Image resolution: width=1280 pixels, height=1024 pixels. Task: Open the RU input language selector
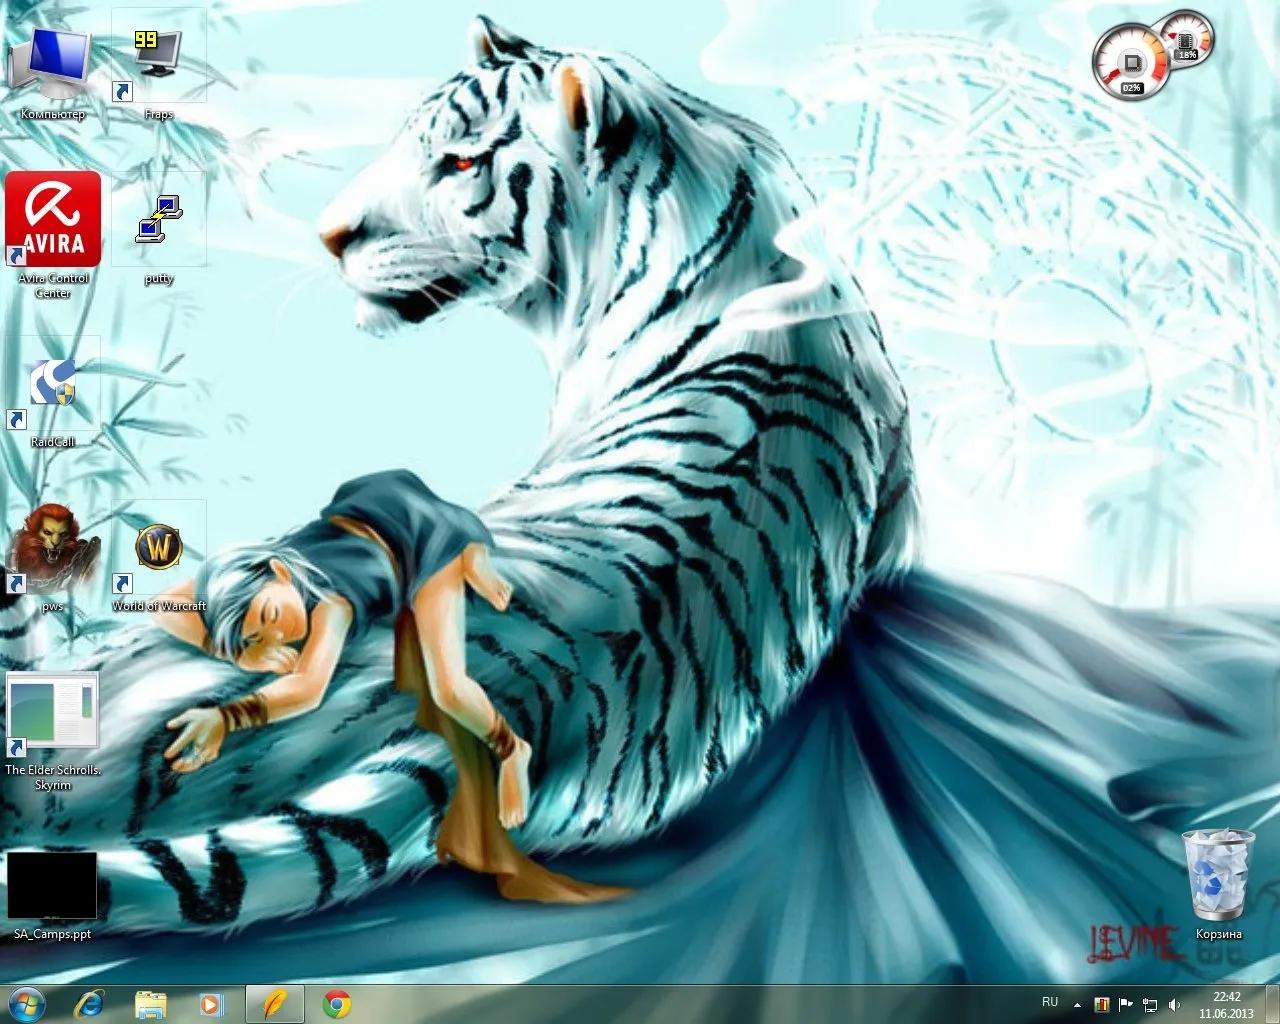[1050, 1002]
